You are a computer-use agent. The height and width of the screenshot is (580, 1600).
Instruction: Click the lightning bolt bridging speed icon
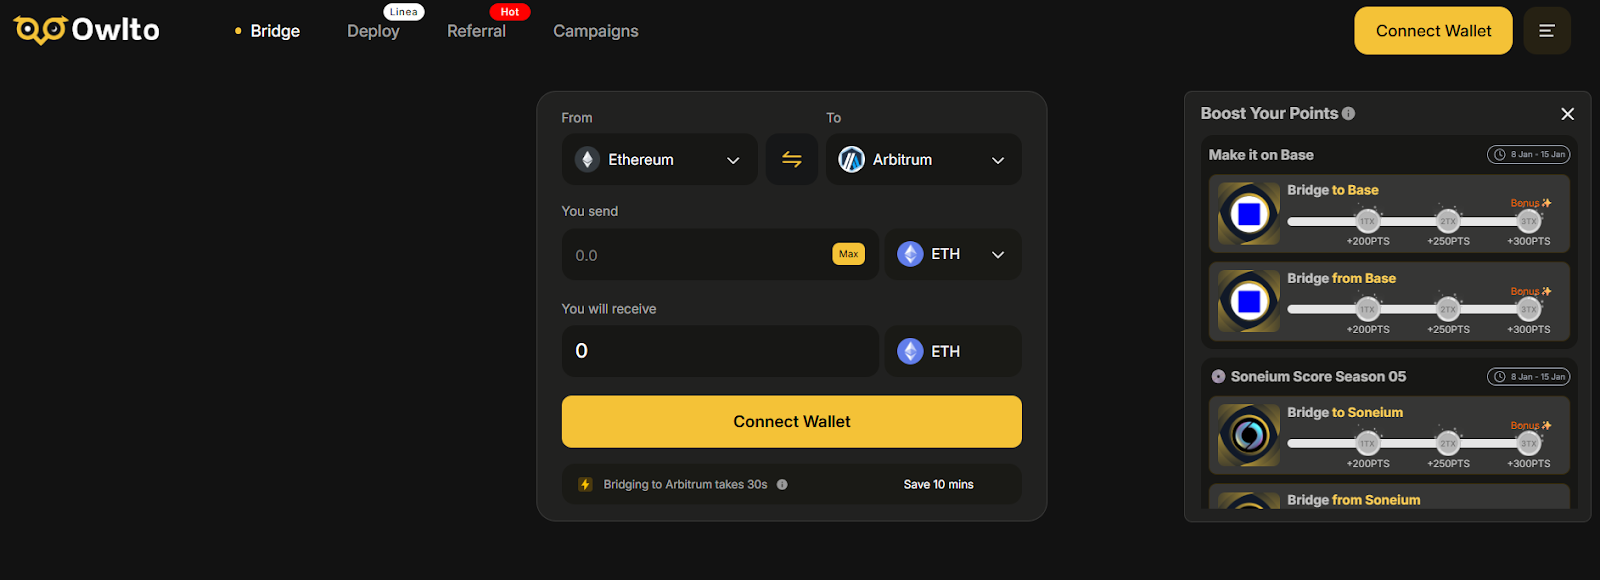[x=584, y=484]
